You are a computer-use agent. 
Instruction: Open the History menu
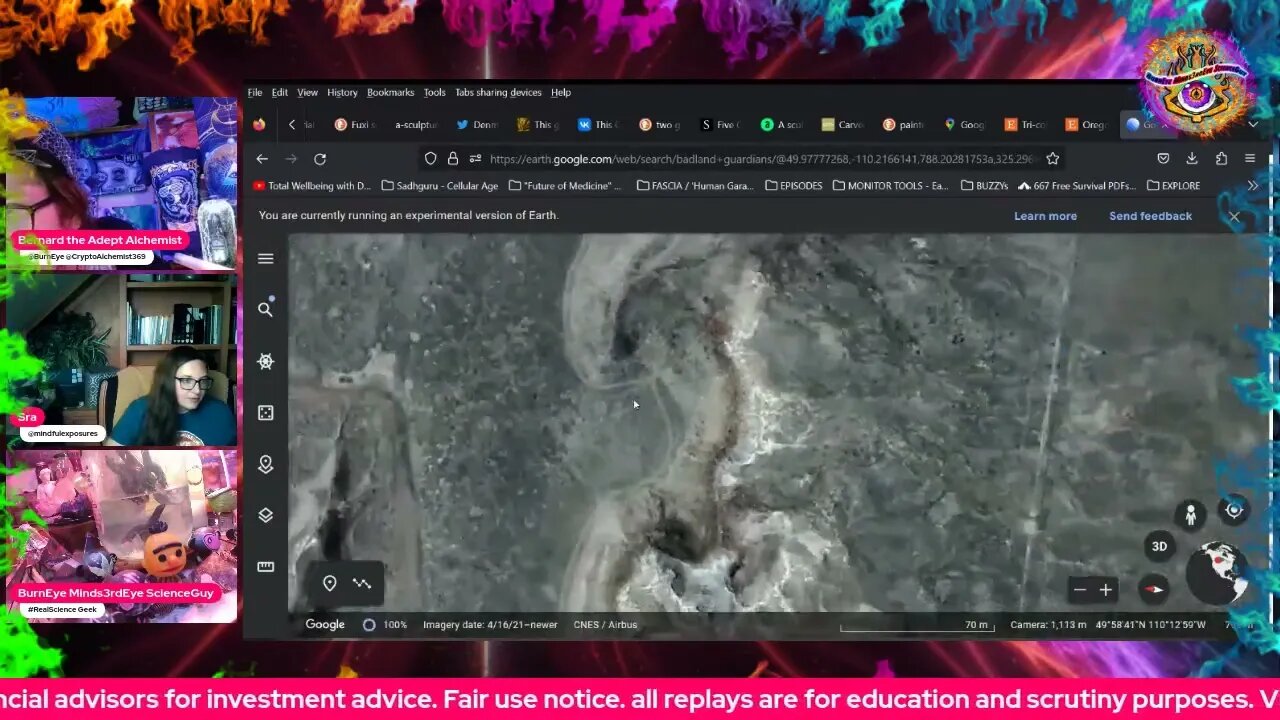342,93
